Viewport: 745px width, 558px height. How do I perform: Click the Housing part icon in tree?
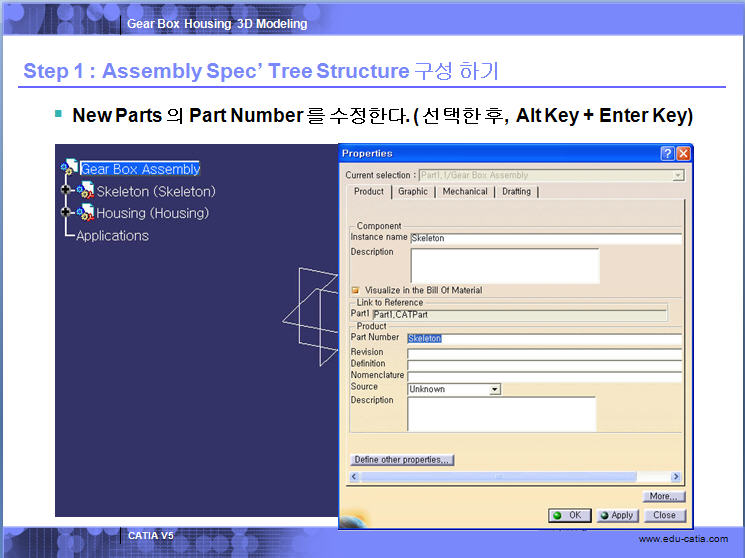86,213
